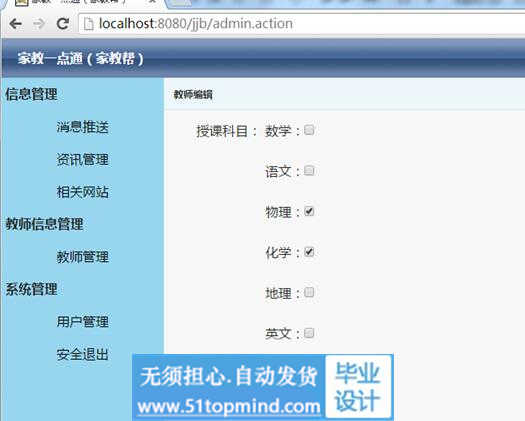Click the page icon in address bar
Image resolution: width=525 pixels, height=421 pixels.
click(x=88, y=24)
